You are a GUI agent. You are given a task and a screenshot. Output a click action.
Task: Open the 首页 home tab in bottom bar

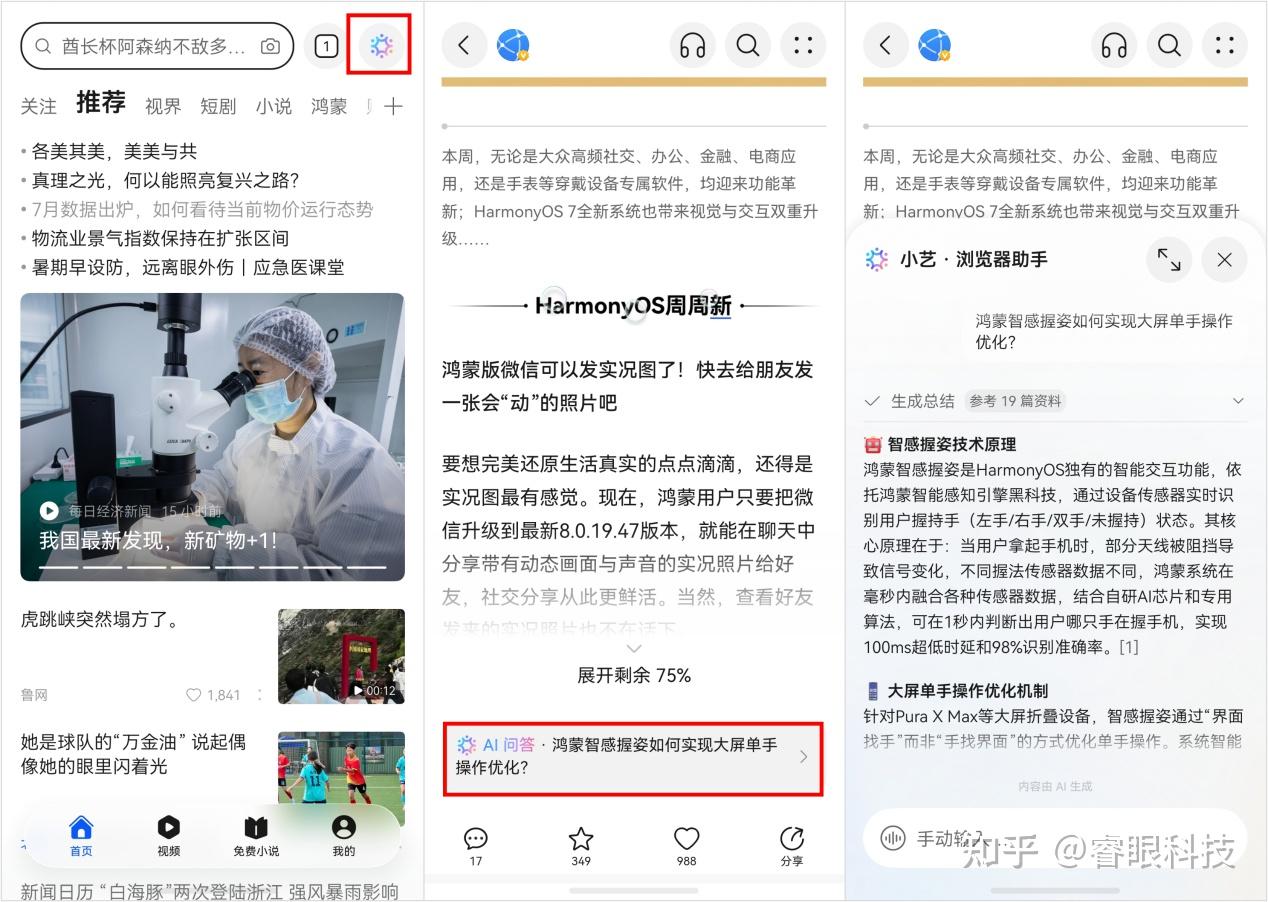[x=81, y=836]
